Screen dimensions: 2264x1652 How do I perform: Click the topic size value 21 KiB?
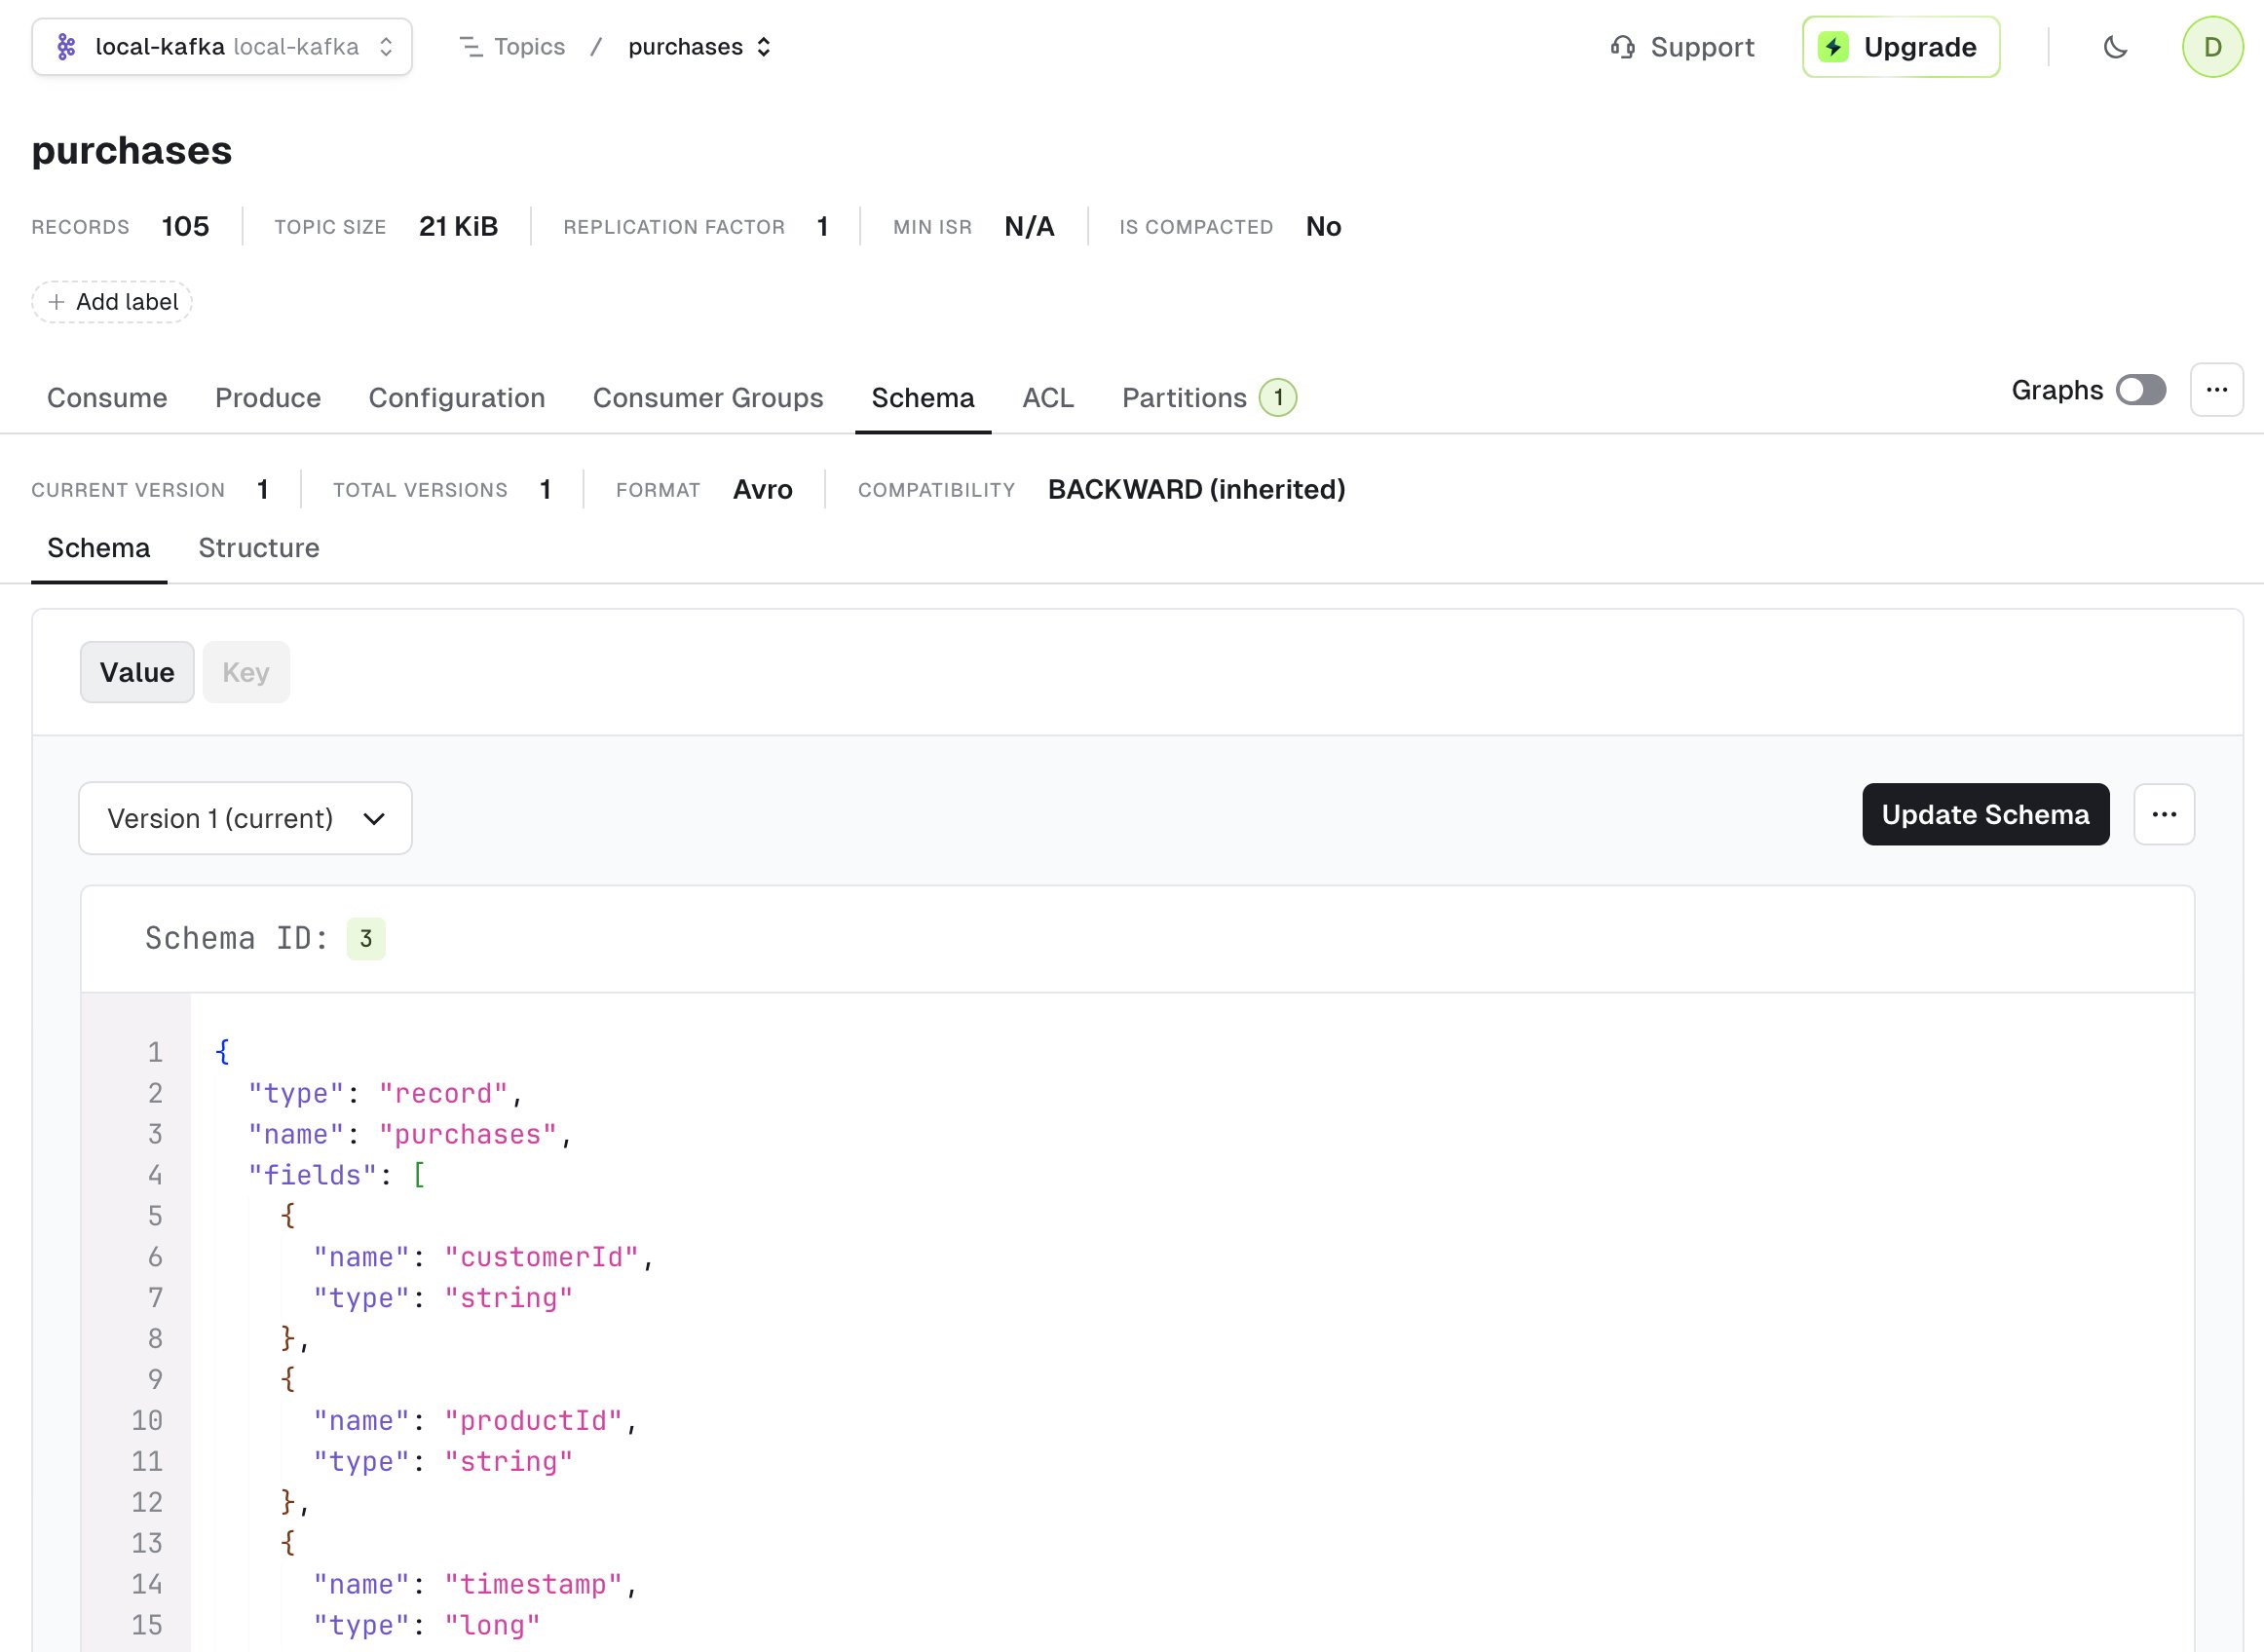tap(459, 227)
